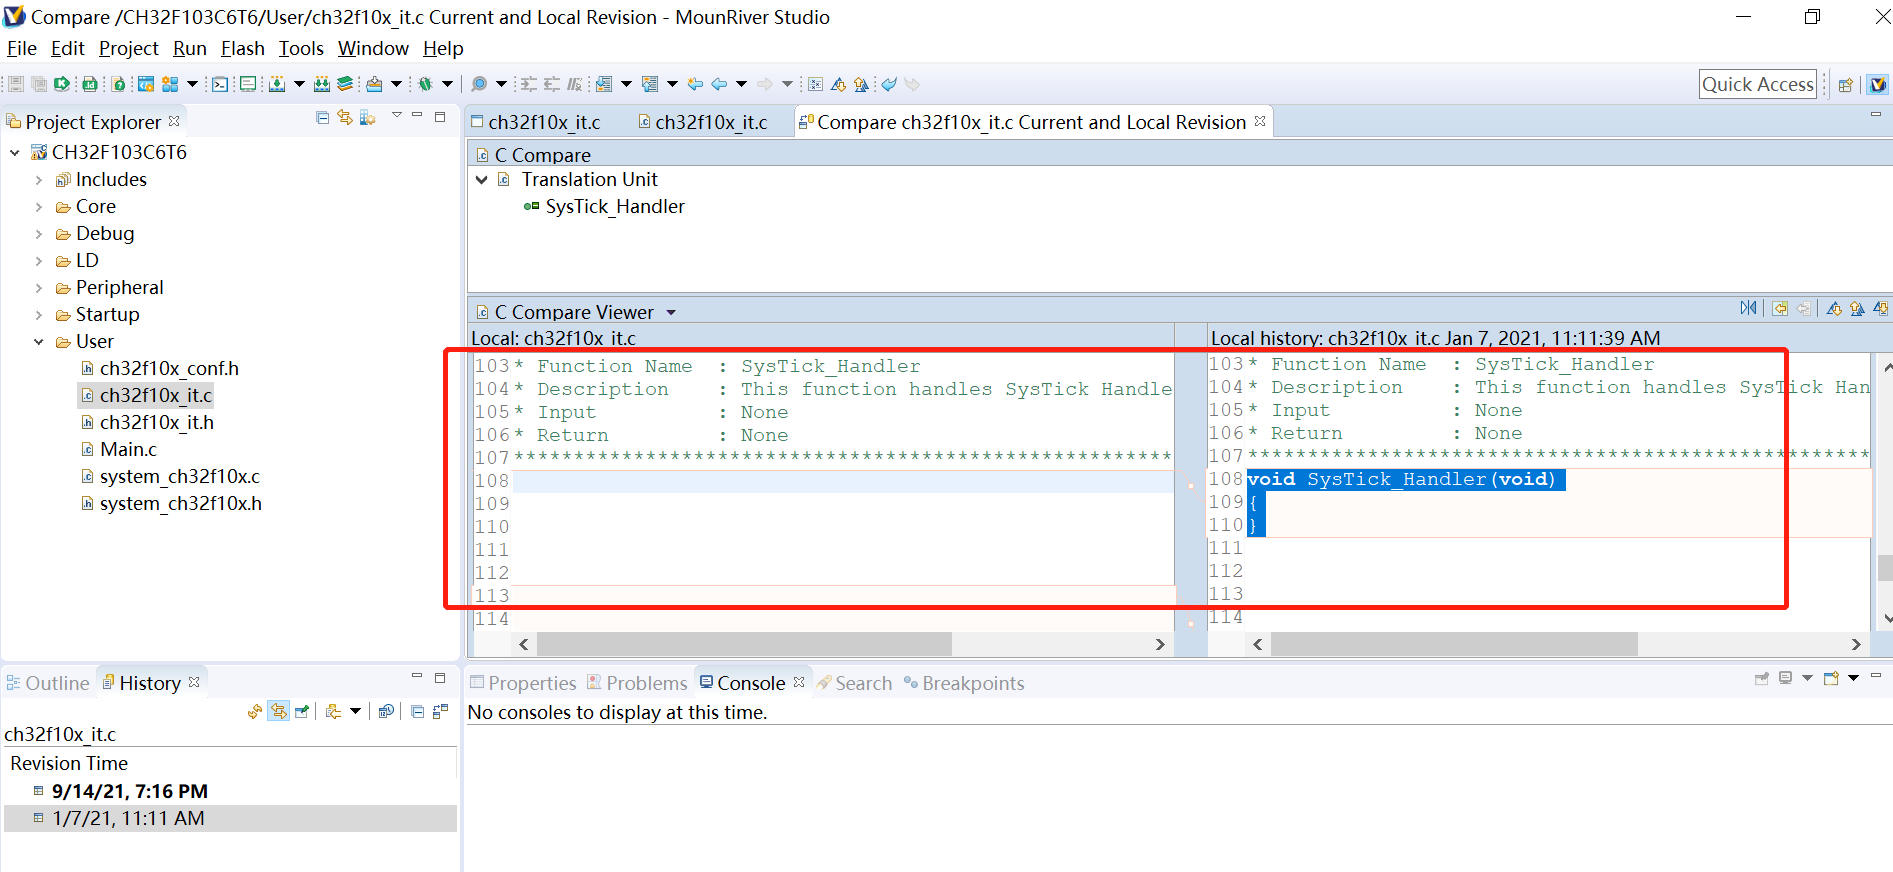Select ch32f10x_it.h in Project Explorer
The width and height of the screenshot is (1893, 872).
click(157, 423)
